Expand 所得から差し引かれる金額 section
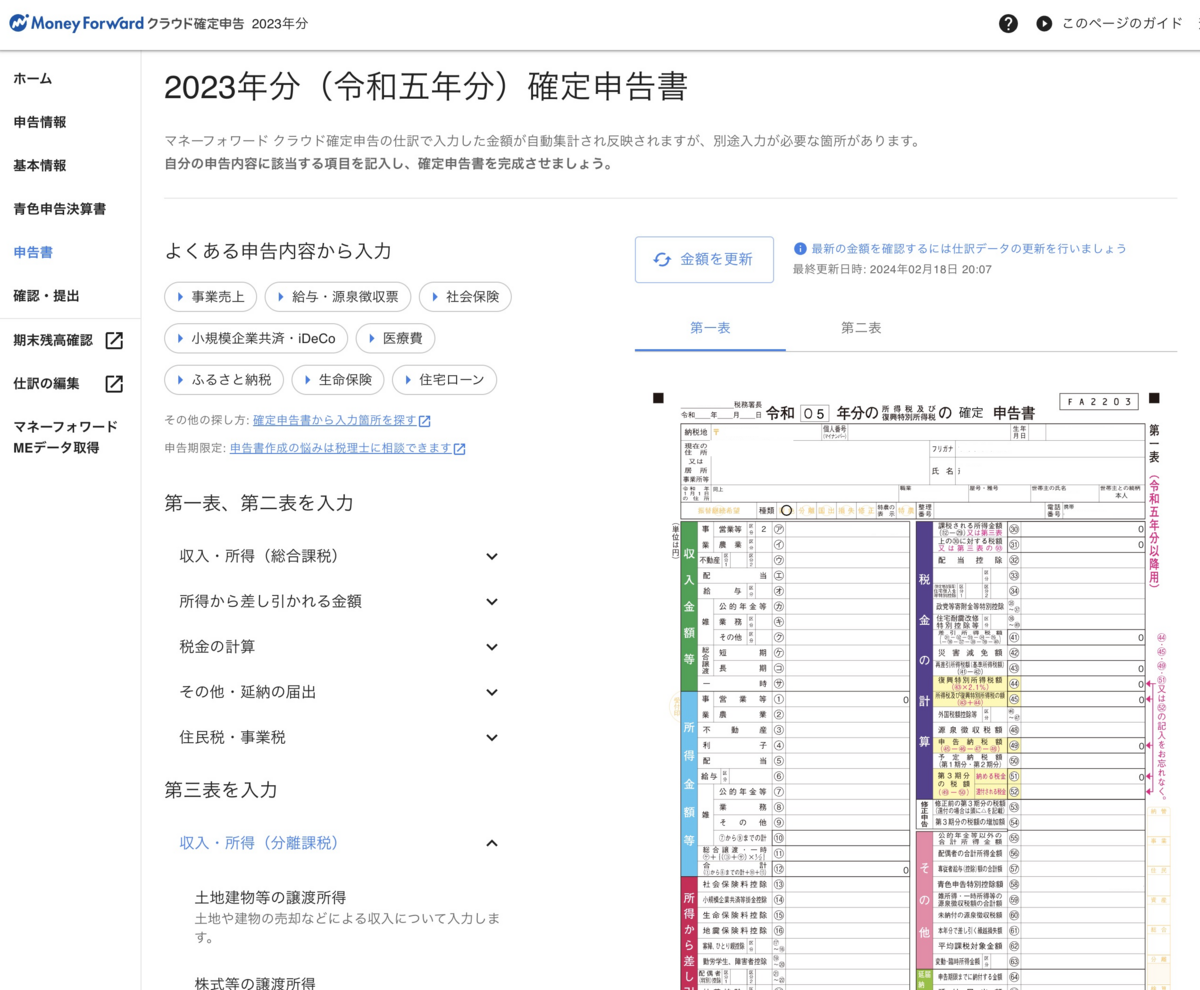This screenshot has width=1200, height=990. (x=338, y=601)
